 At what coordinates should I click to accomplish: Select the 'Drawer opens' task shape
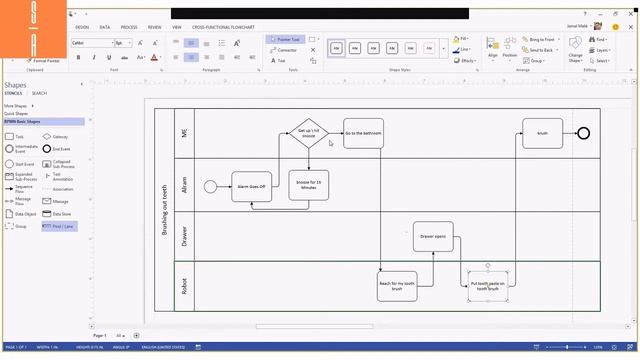pyautogui.click(x=433, y=236)
